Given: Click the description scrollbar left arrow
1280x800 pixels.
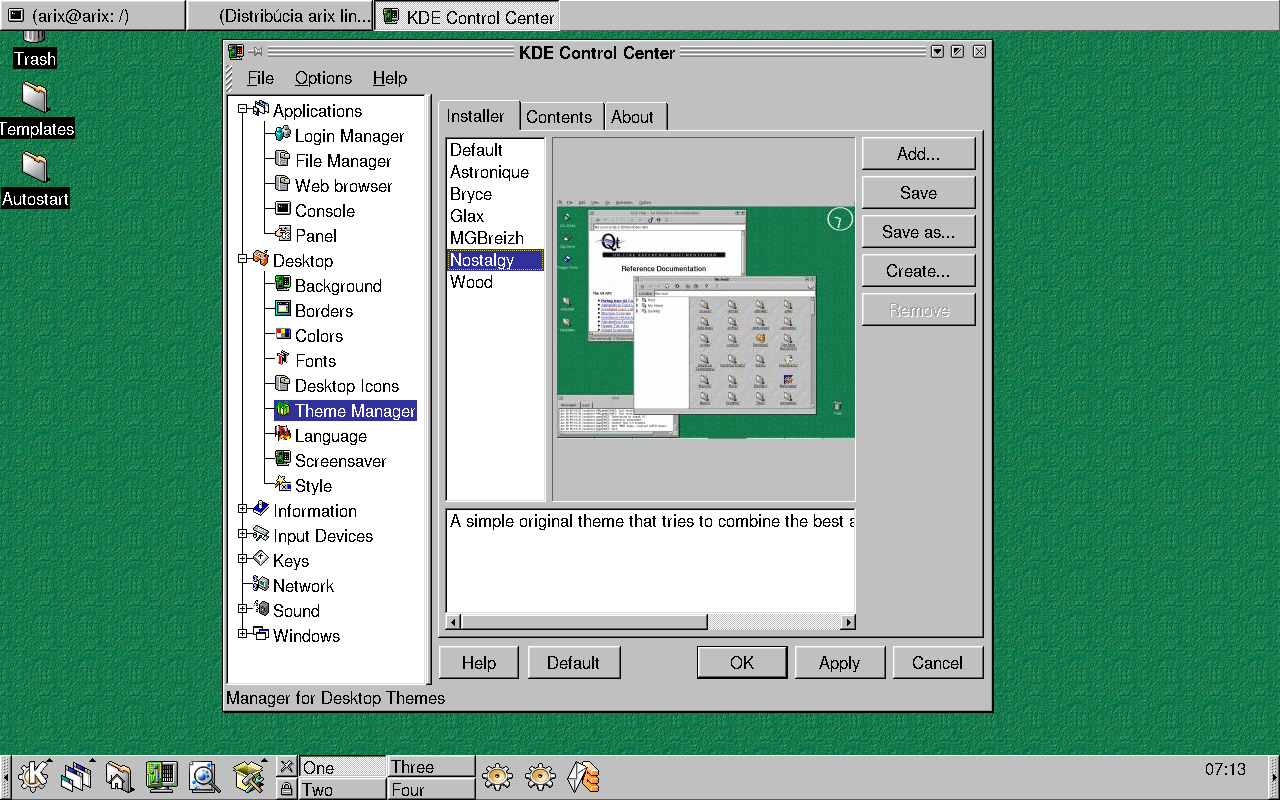Looking at the screenshot, I should (453, 622).
